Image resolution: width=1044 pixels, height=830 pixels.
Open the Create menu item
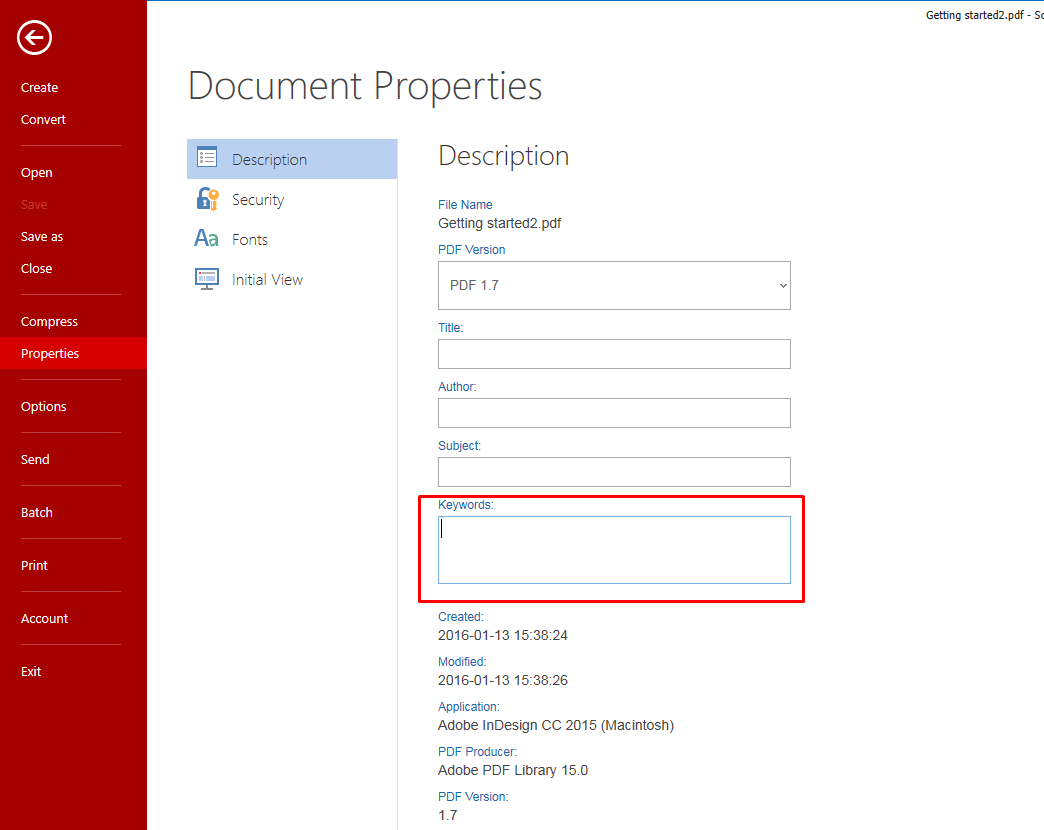[x=39, y=87]
